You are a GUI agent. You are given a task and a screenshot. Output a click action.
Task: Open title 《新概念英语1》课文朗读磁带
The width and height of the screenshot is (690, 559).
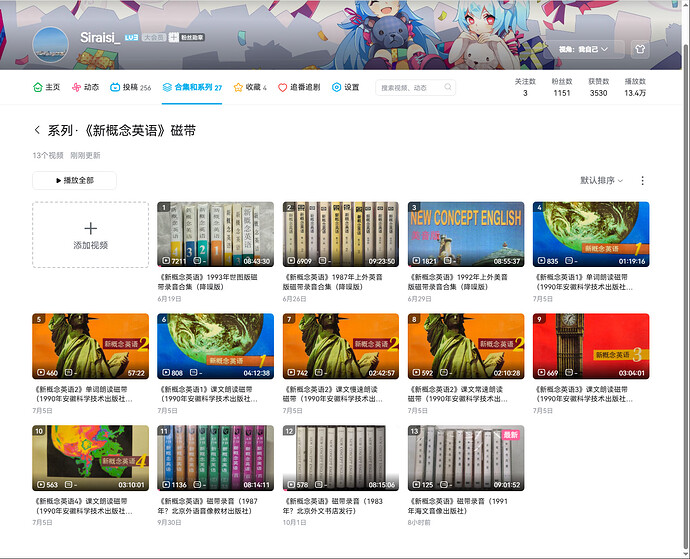point(208,394)
